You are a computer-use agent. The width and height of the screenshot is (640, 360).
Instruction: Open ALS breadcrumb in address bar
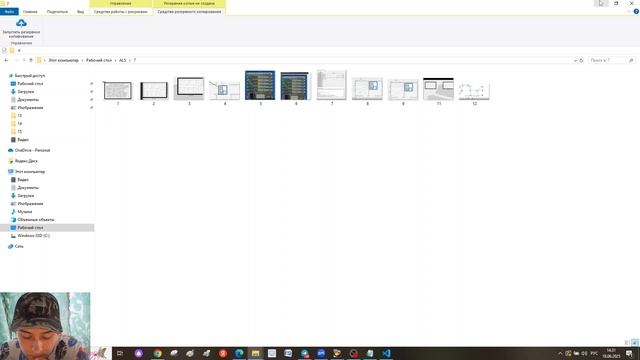click(x=122, y=60)
